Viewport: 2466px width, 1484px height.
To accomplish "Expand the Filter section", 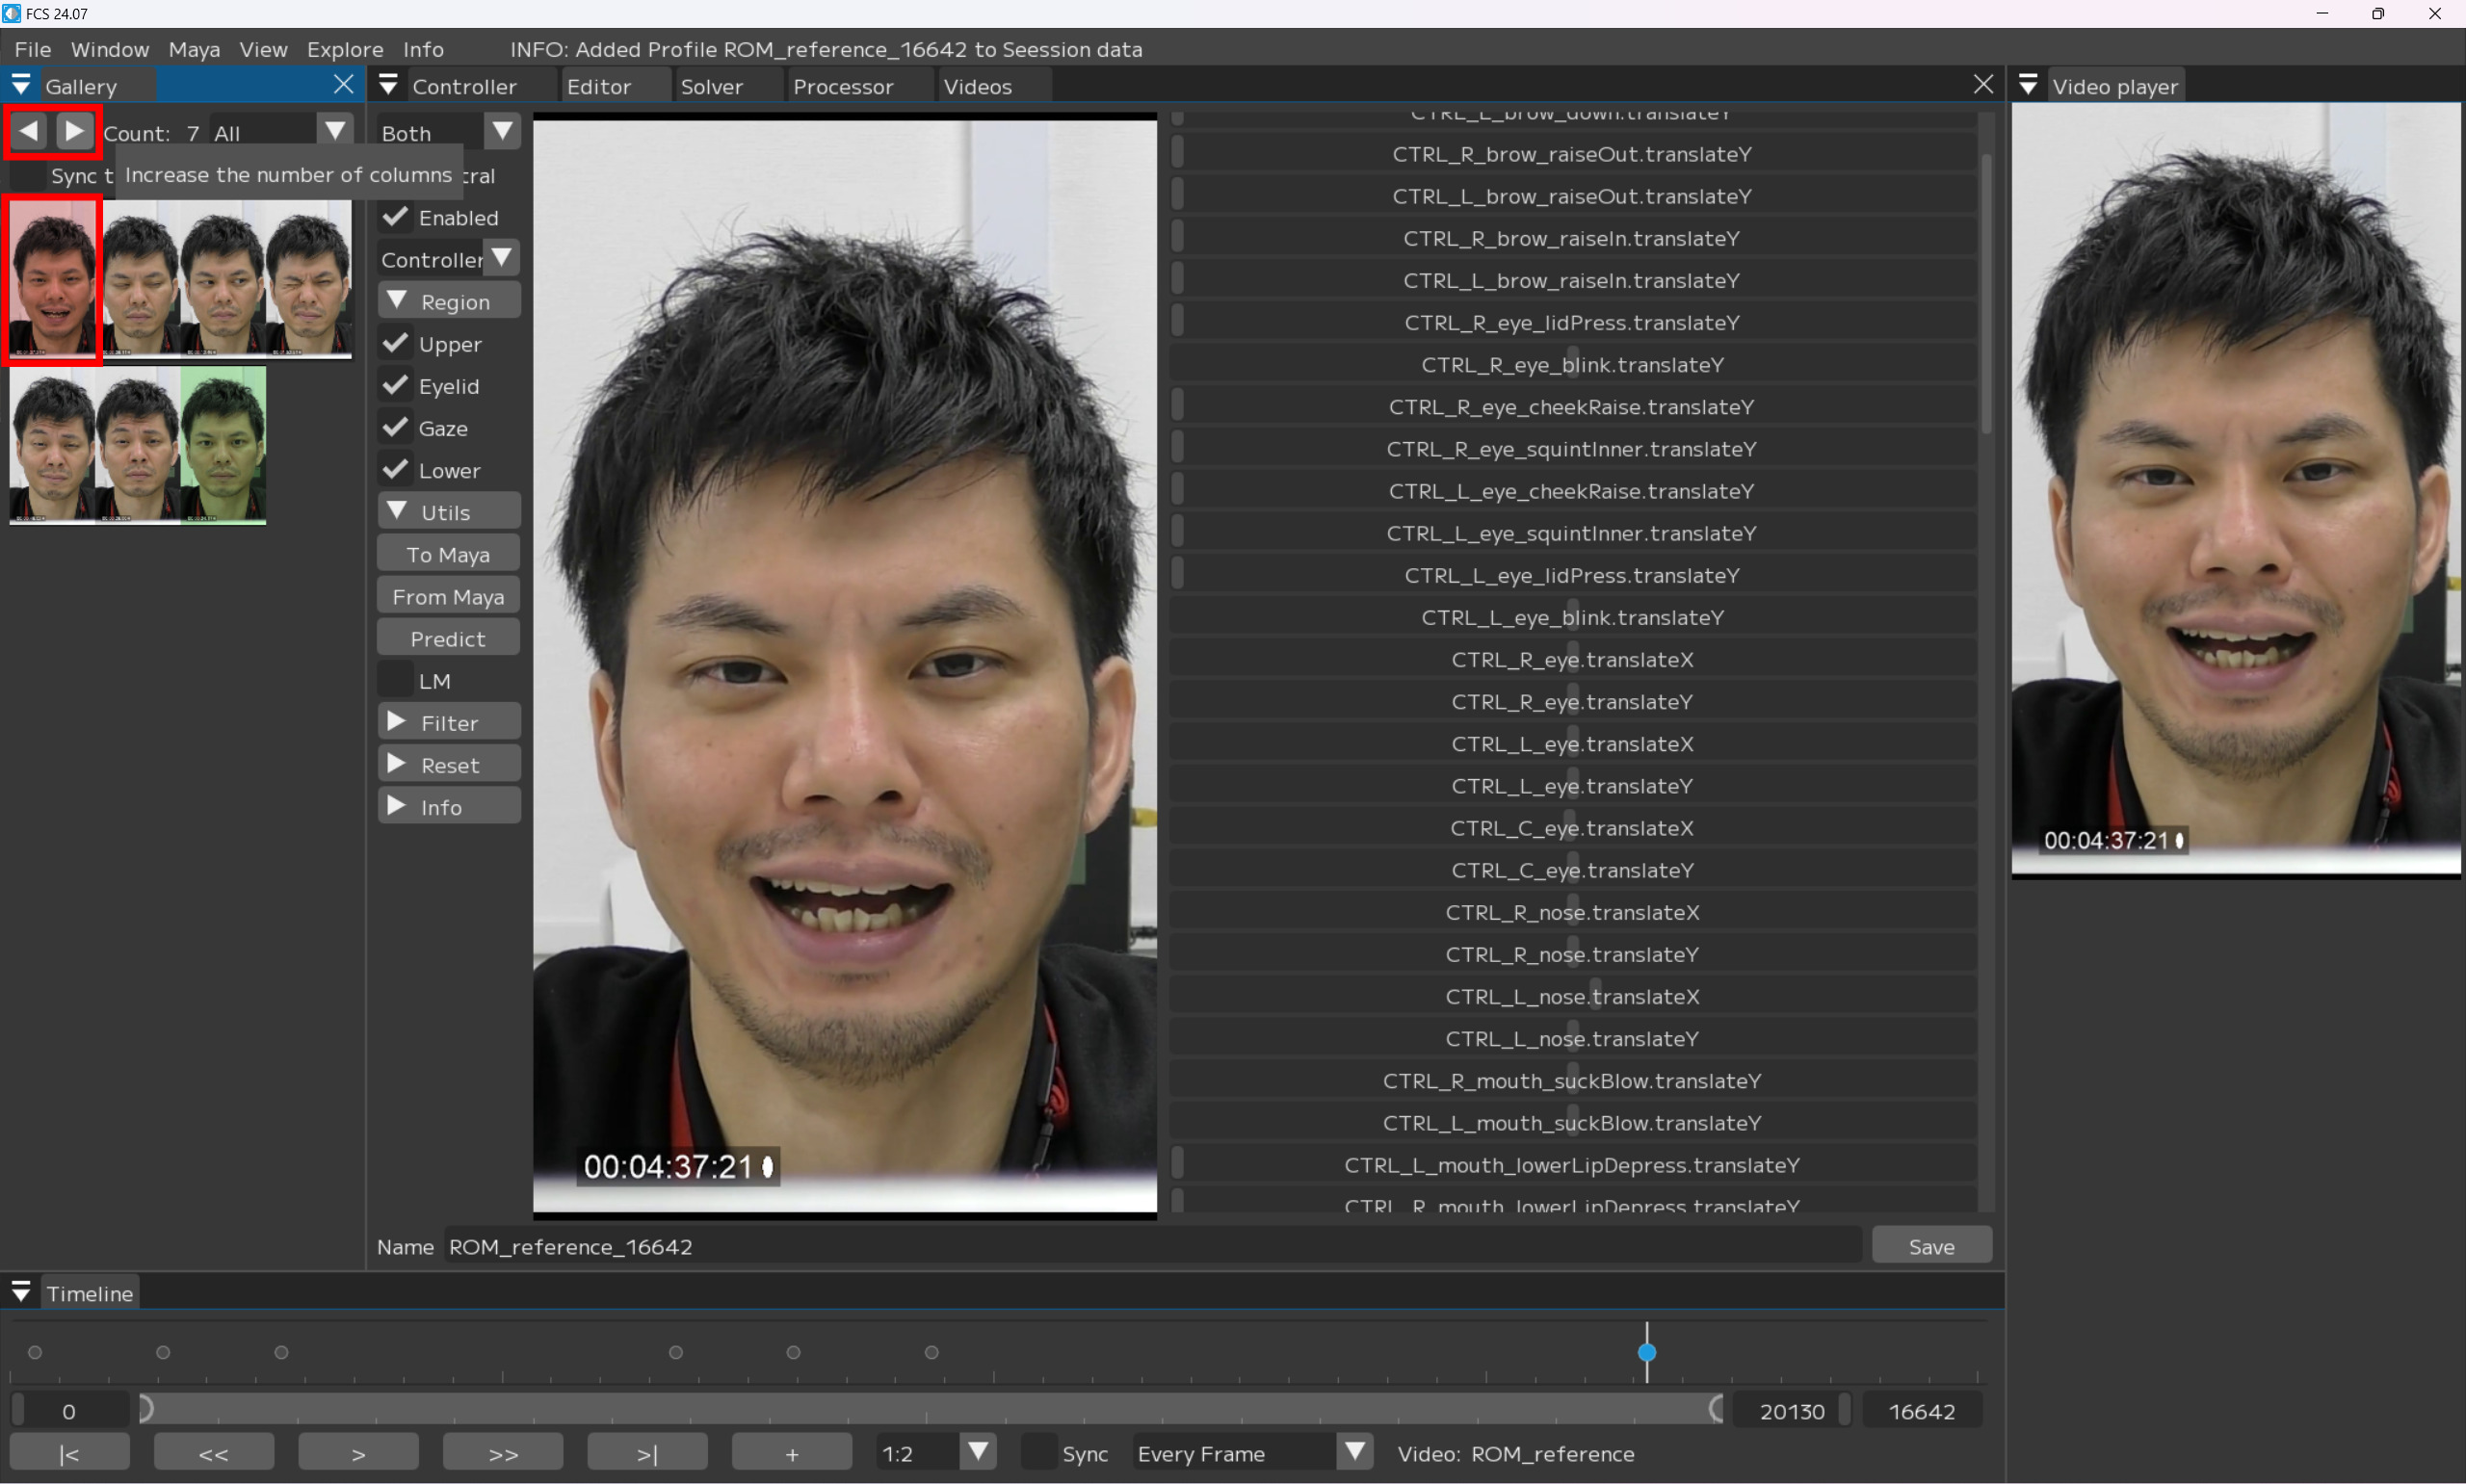I will coord(448,722).
